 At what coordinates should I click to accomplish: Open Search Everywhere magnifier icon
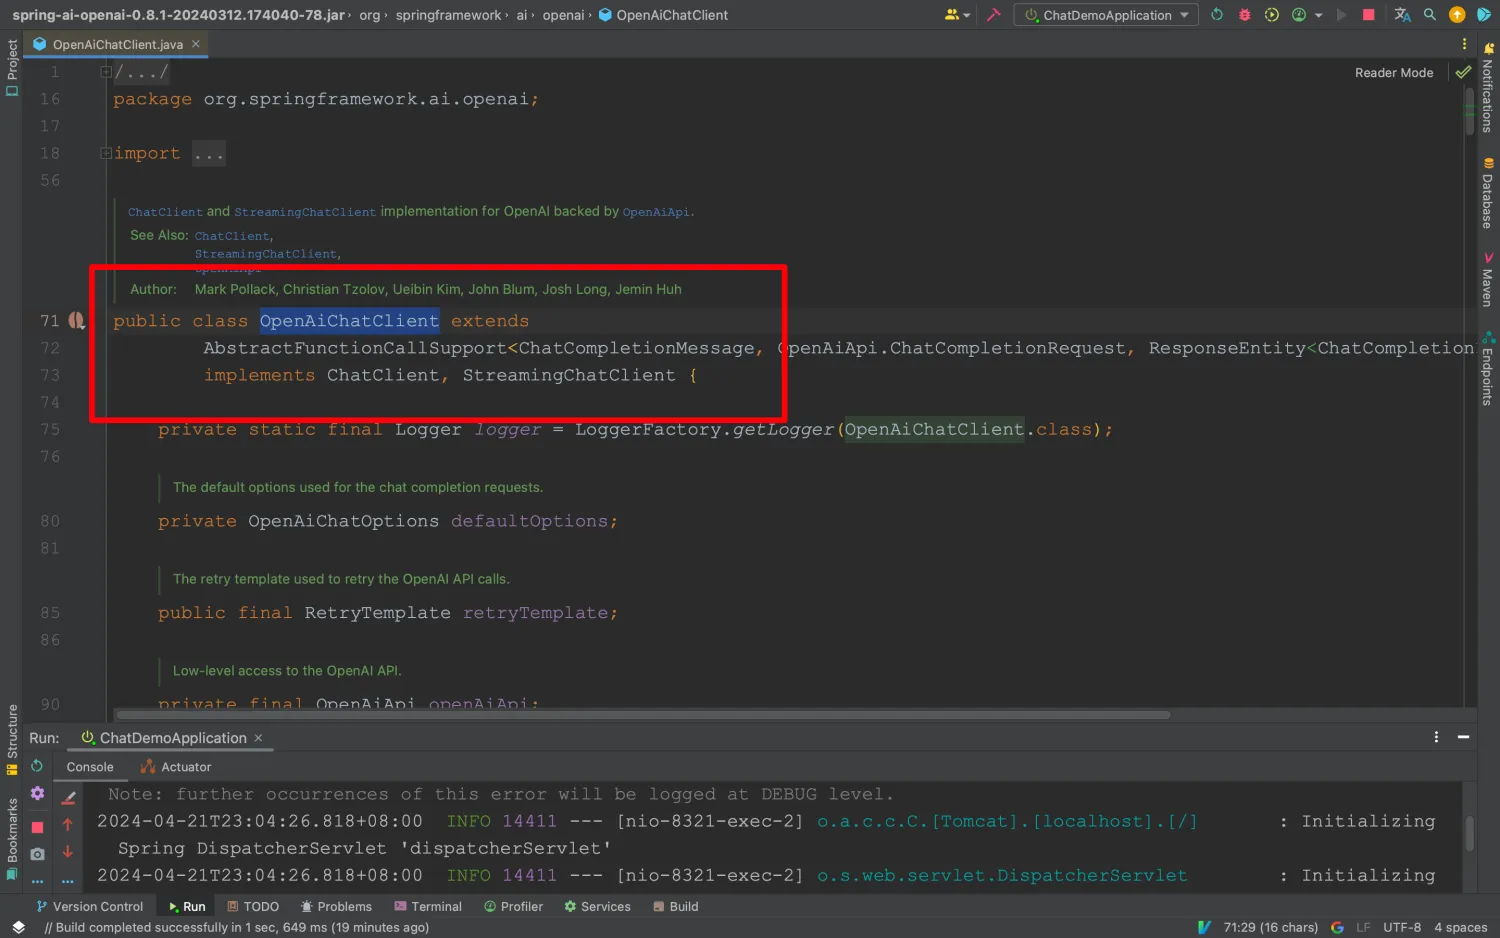(1430, 15)
